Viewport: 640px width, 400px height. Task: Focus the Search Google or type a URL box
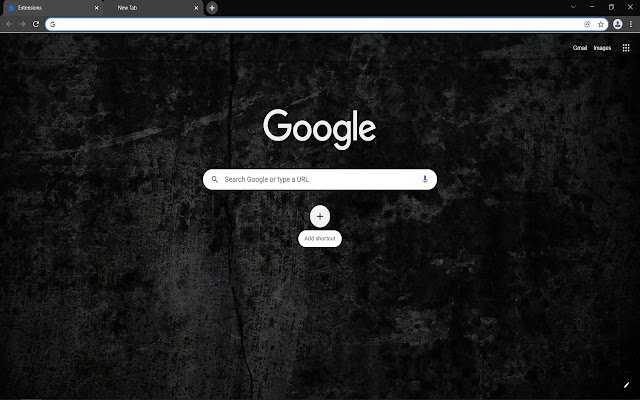click(320, 179)
